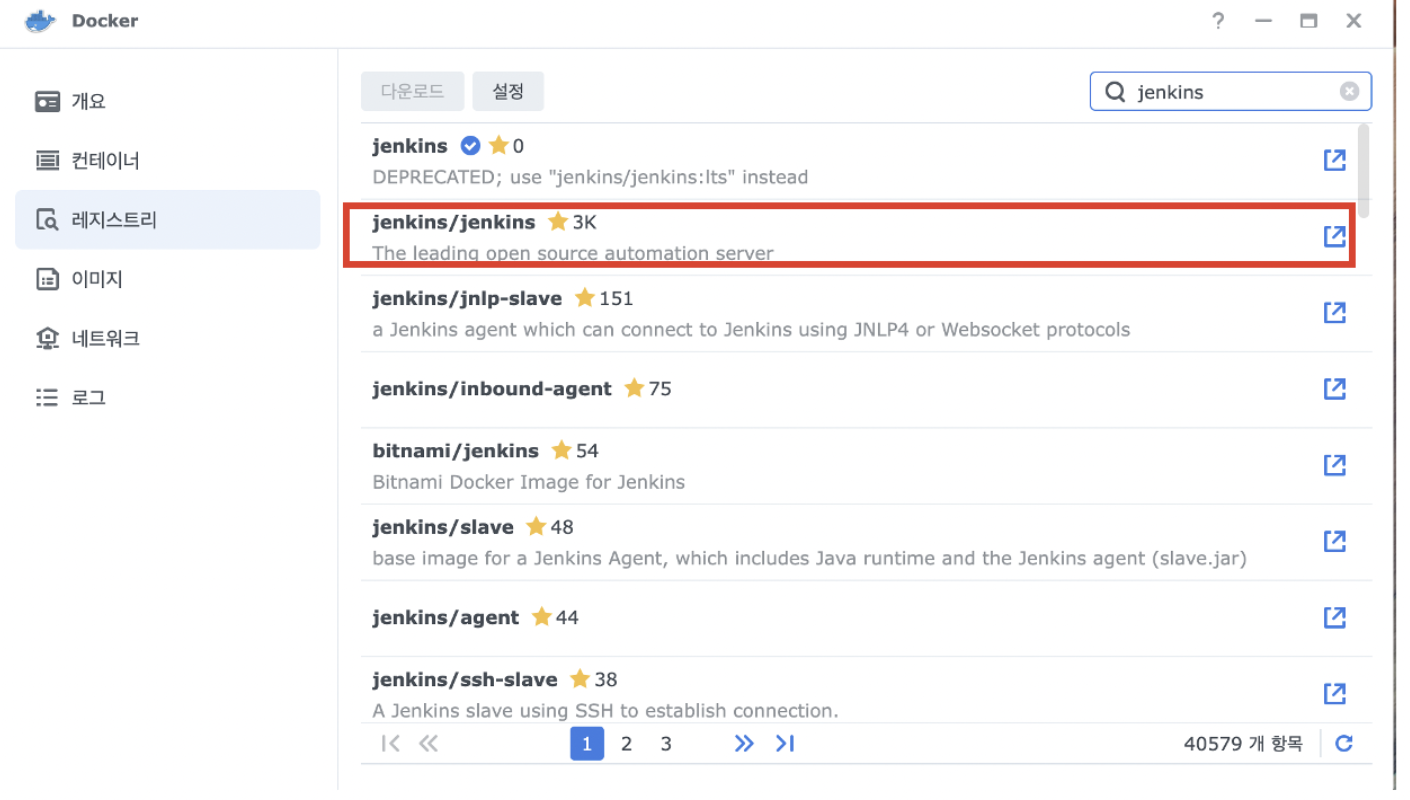This screenshot has height=800, width=1410.
Task: Click the 설정 settings button
Action: click(x=508, y=91)
